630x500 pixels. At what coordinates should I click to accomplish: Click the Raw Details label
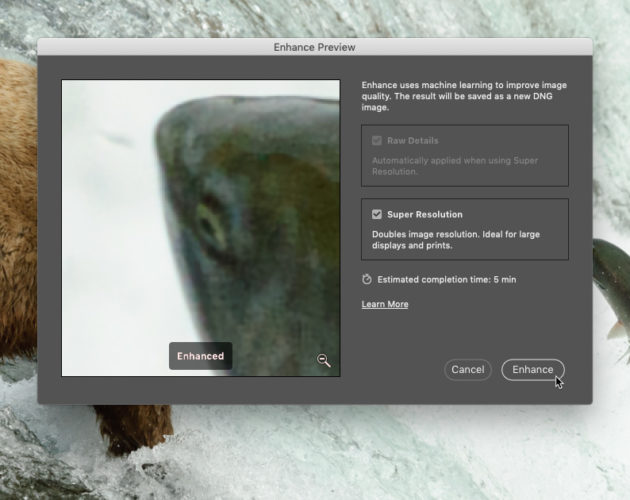coord(413,140)
